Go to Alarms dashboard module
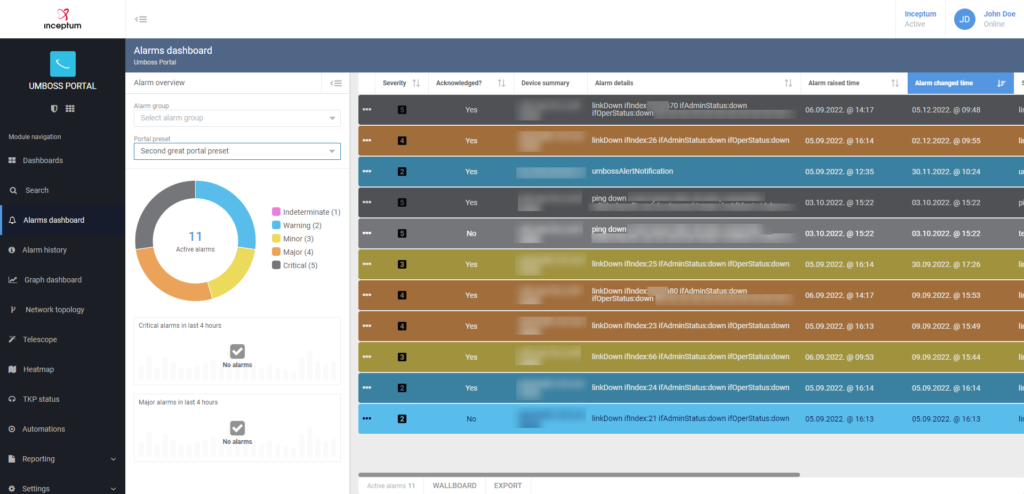The image size is (1024, 494). pyautogui.click(x=63, y=220)
